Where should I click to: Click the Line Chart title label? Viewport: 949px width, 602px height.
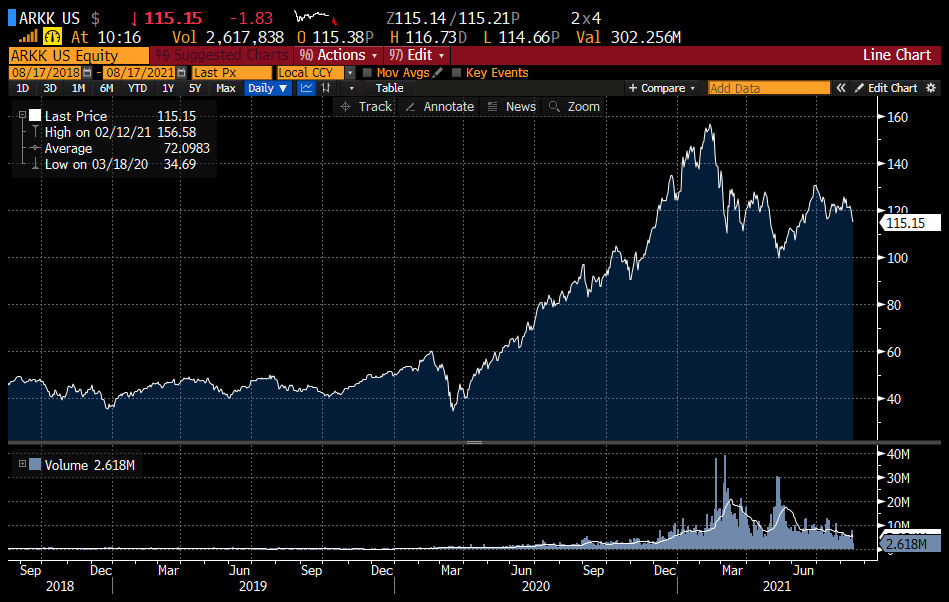coord(897,55)
